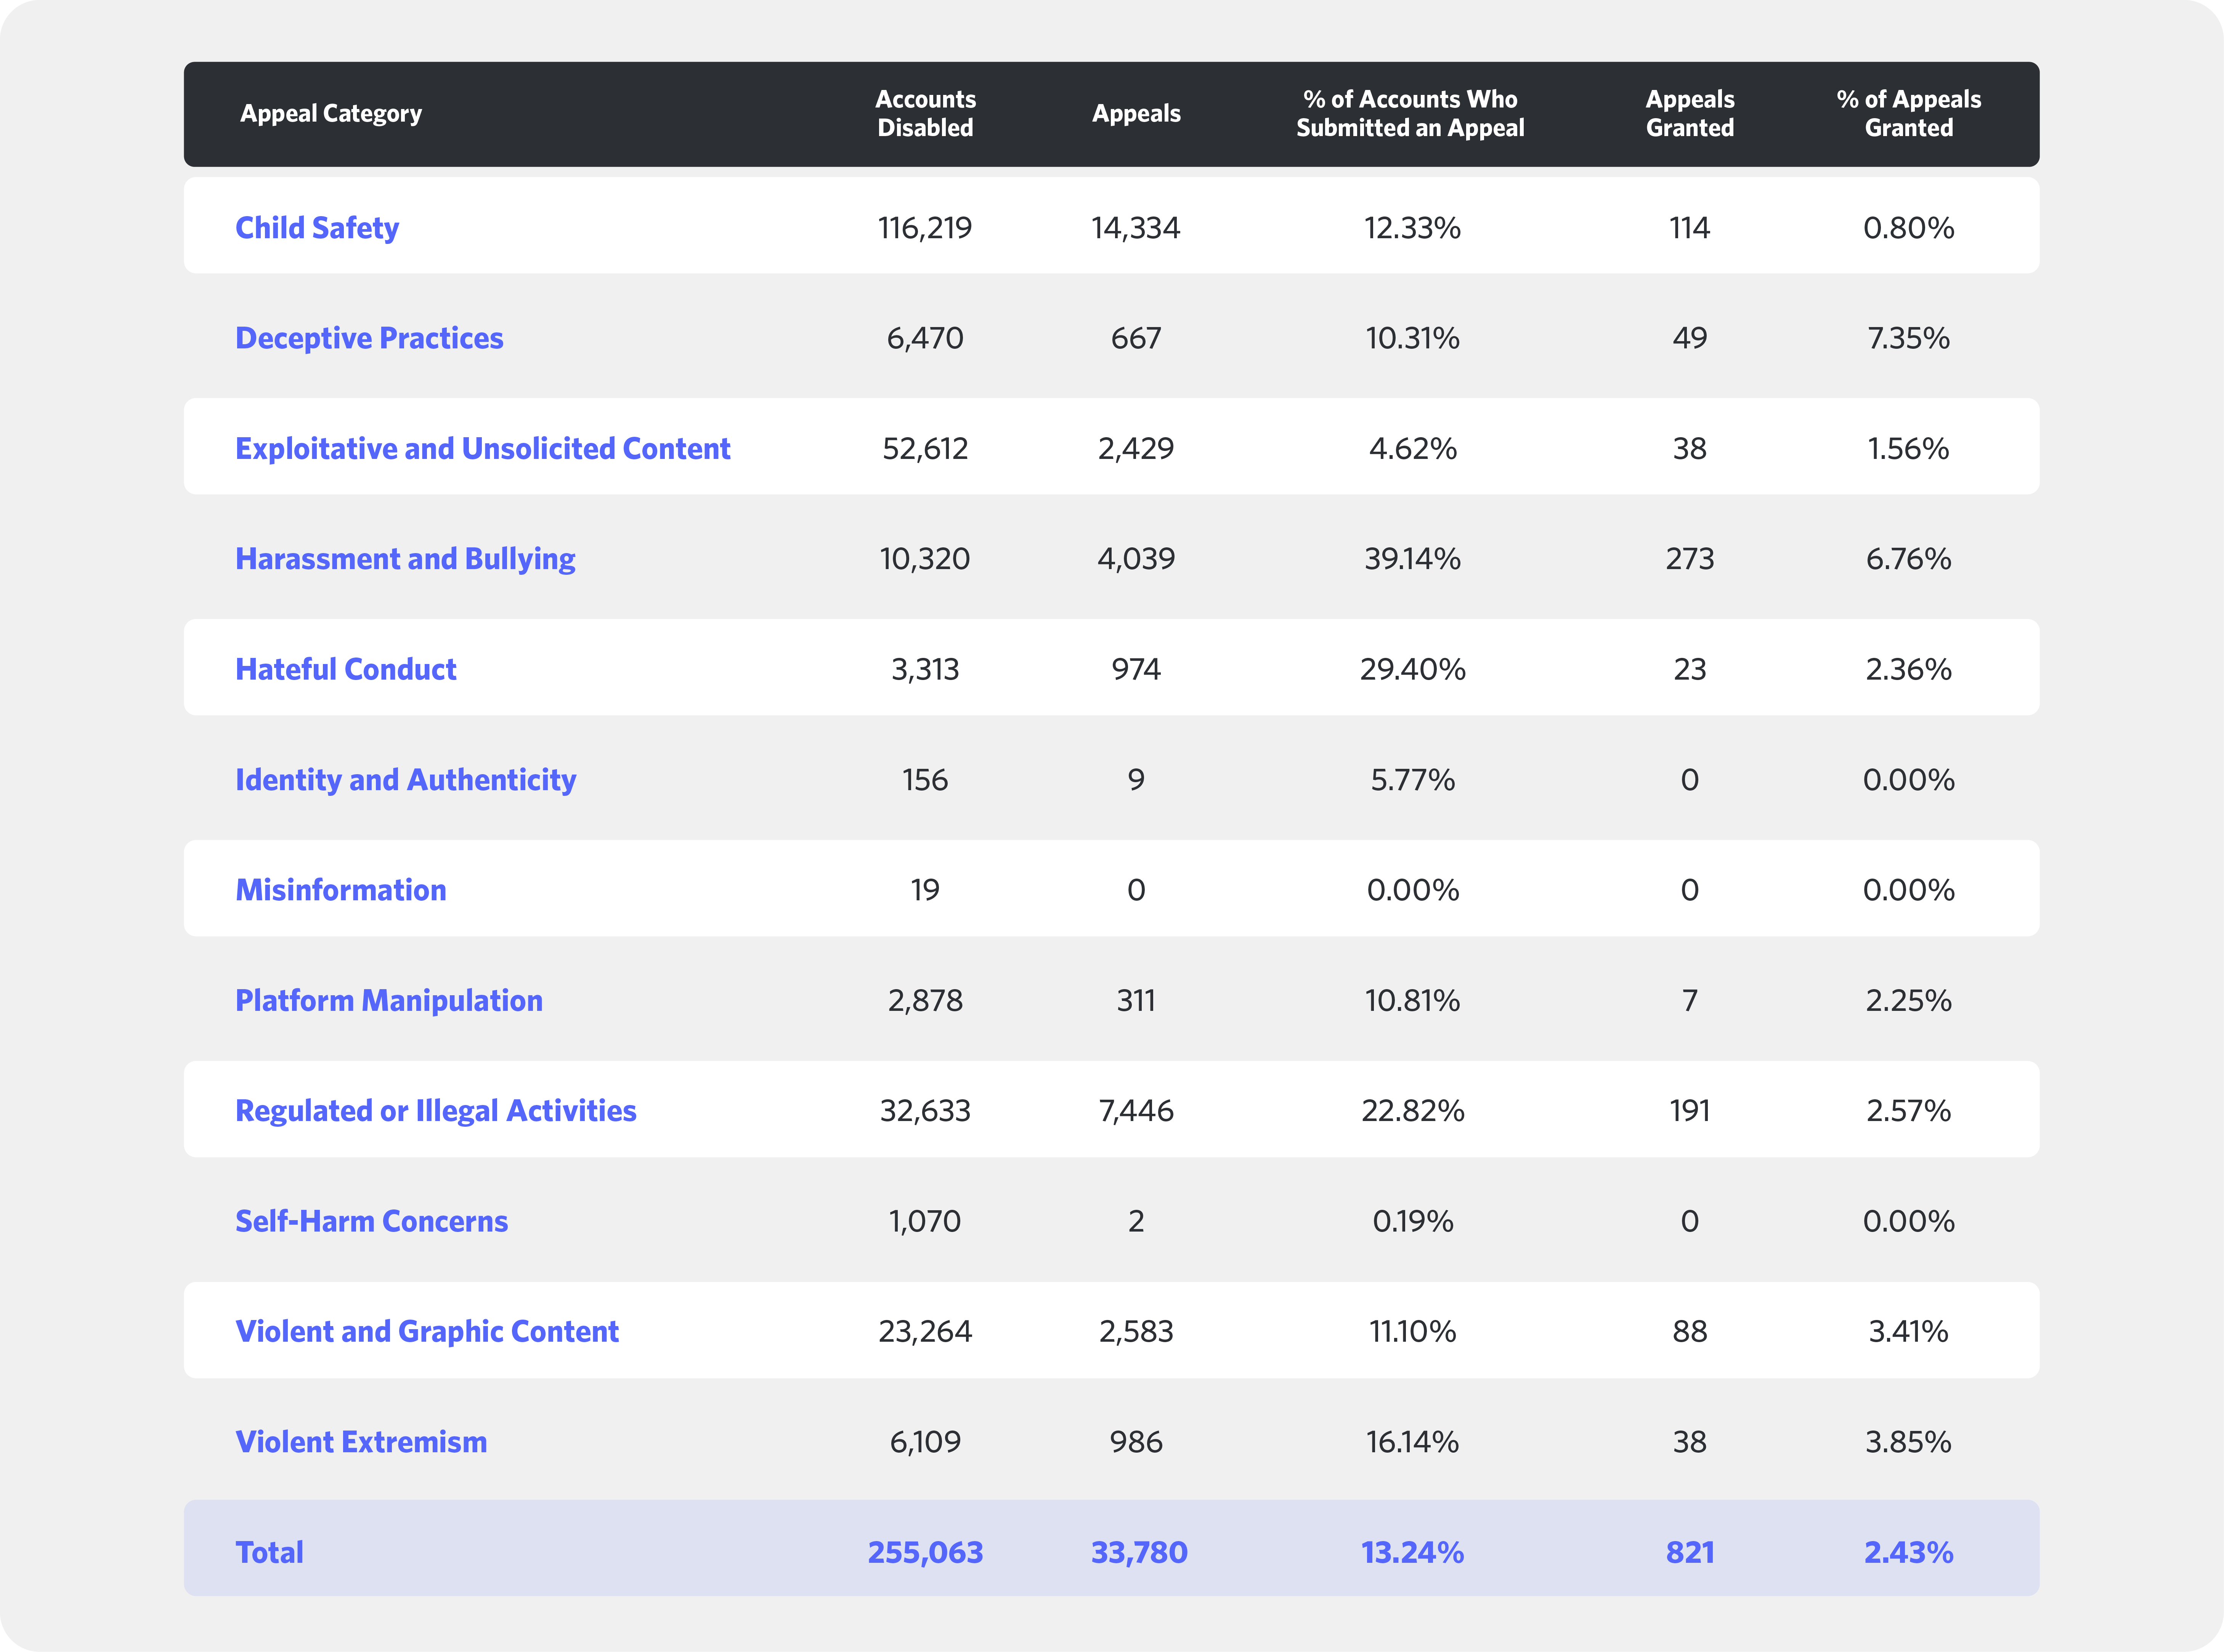Select the Harassment and Bullying link

[405, 559]
